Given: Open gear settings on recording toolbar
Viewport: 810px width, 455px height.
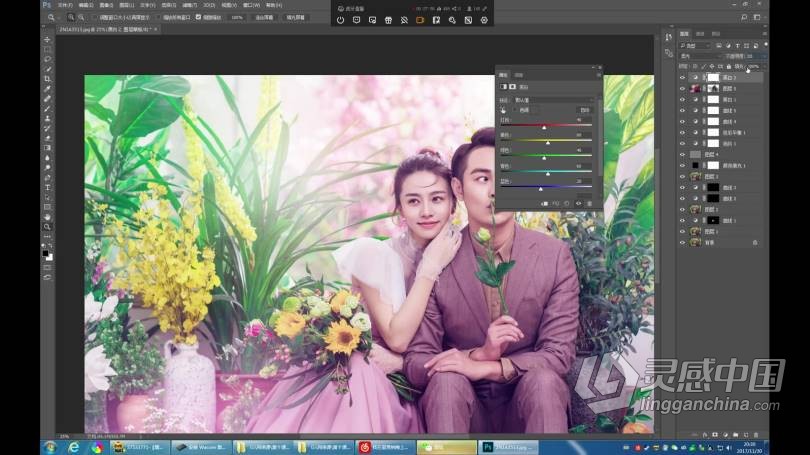Looking at the screenshot, I should point(484,20).
